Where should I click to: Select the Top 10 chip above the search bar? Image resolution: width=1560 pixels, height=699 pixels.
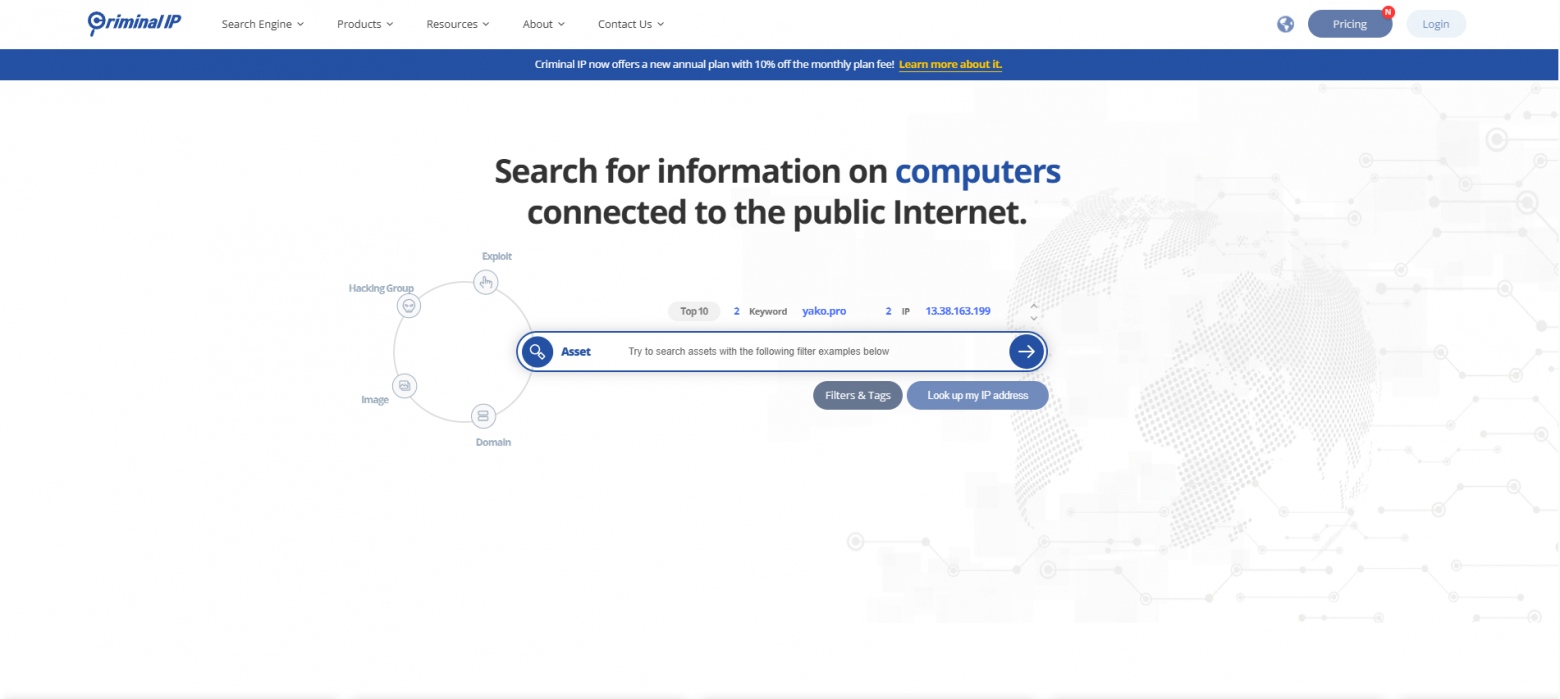694,311
